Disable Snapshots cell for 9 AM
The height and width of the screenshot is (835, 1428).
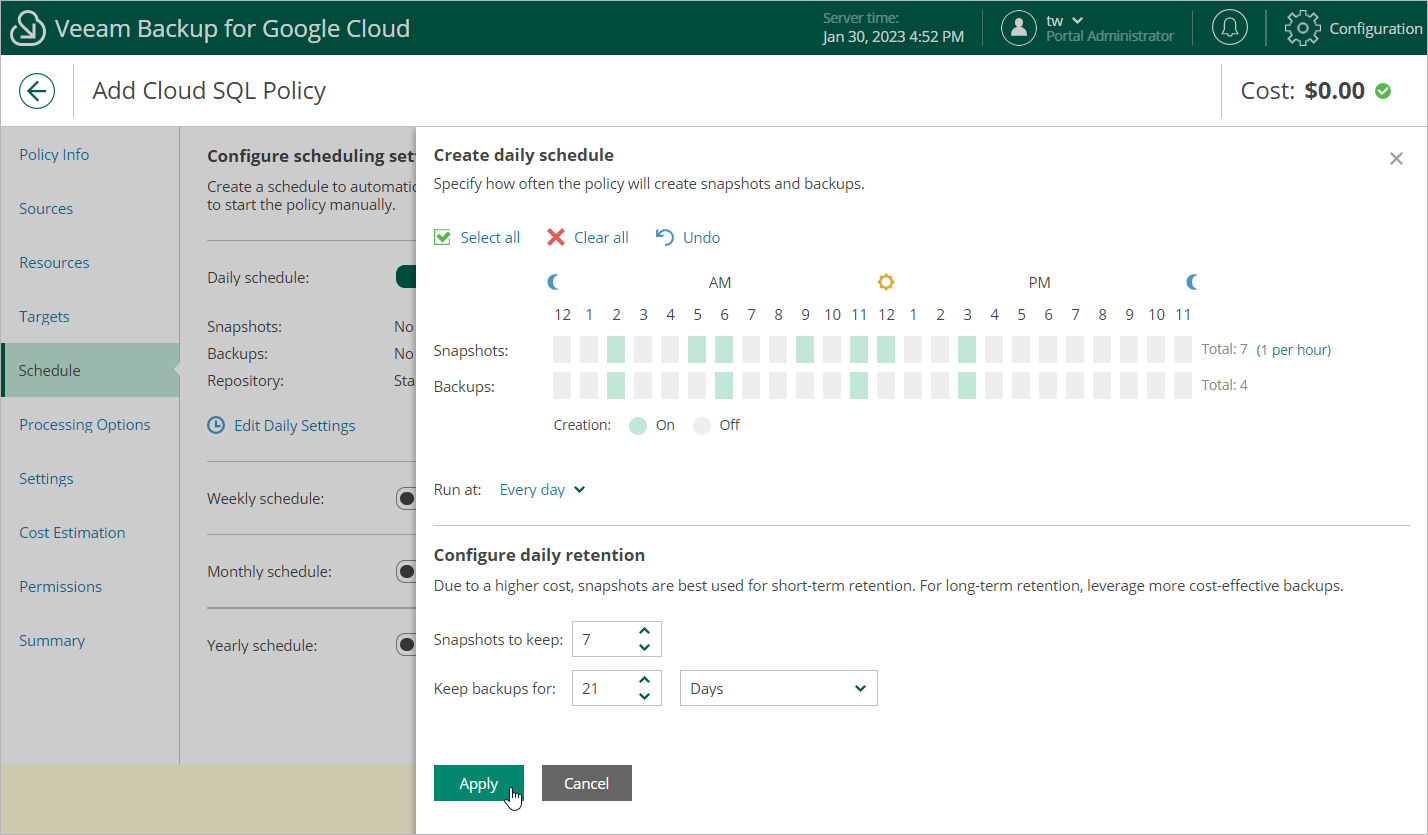click(805, 350)
